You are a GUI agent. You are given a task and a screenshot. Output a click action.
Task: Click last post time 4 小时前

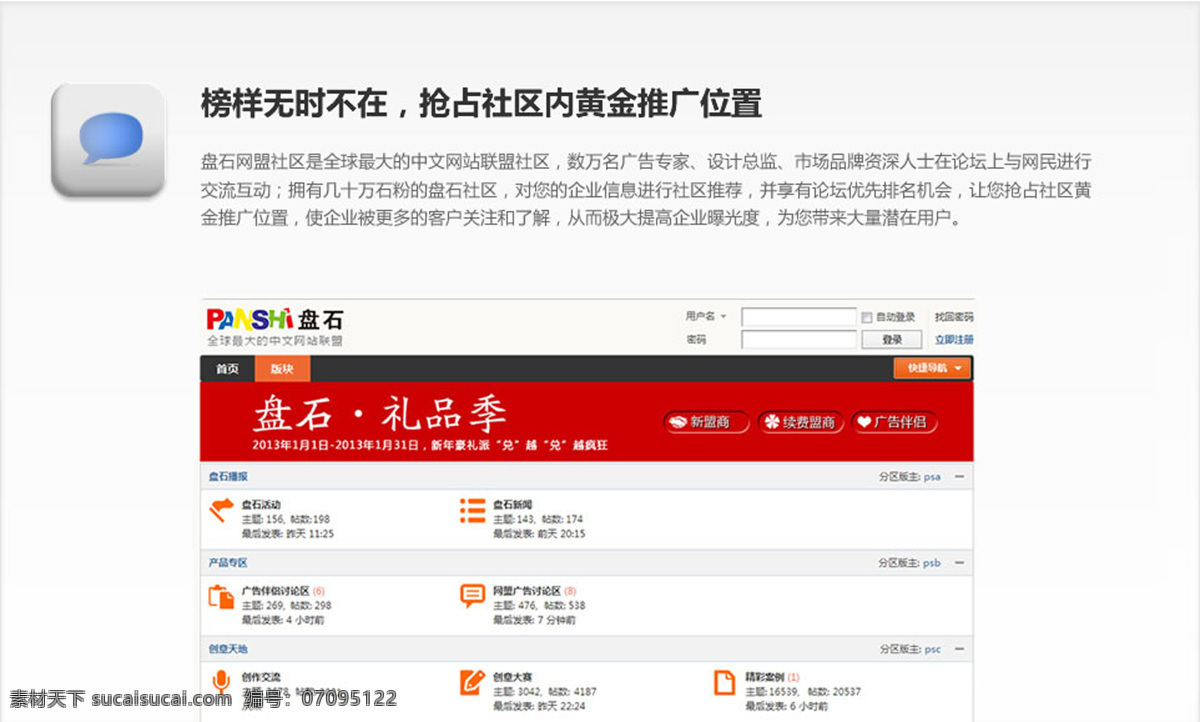click(x=305, y=620)
